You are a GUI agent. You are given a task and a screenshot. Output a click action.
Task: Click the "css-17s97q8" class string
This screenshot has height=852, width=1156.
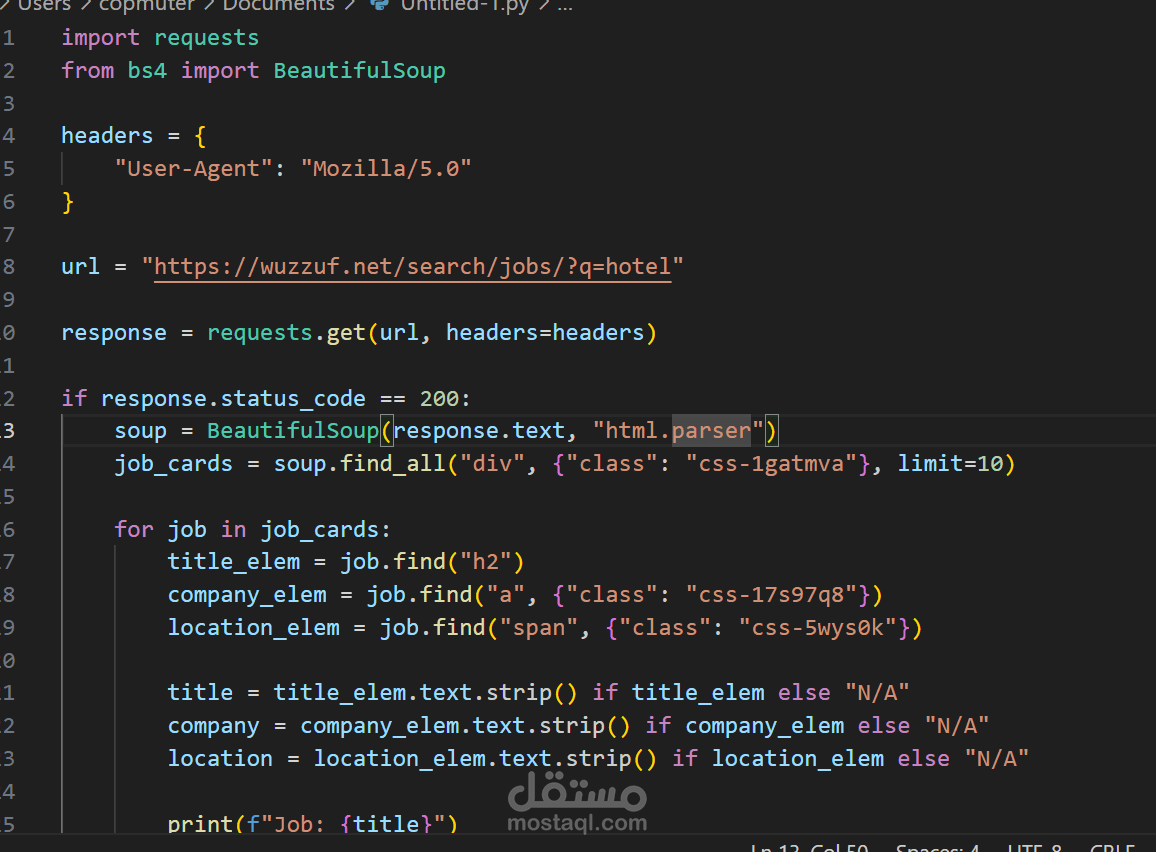tap(771, 595)
